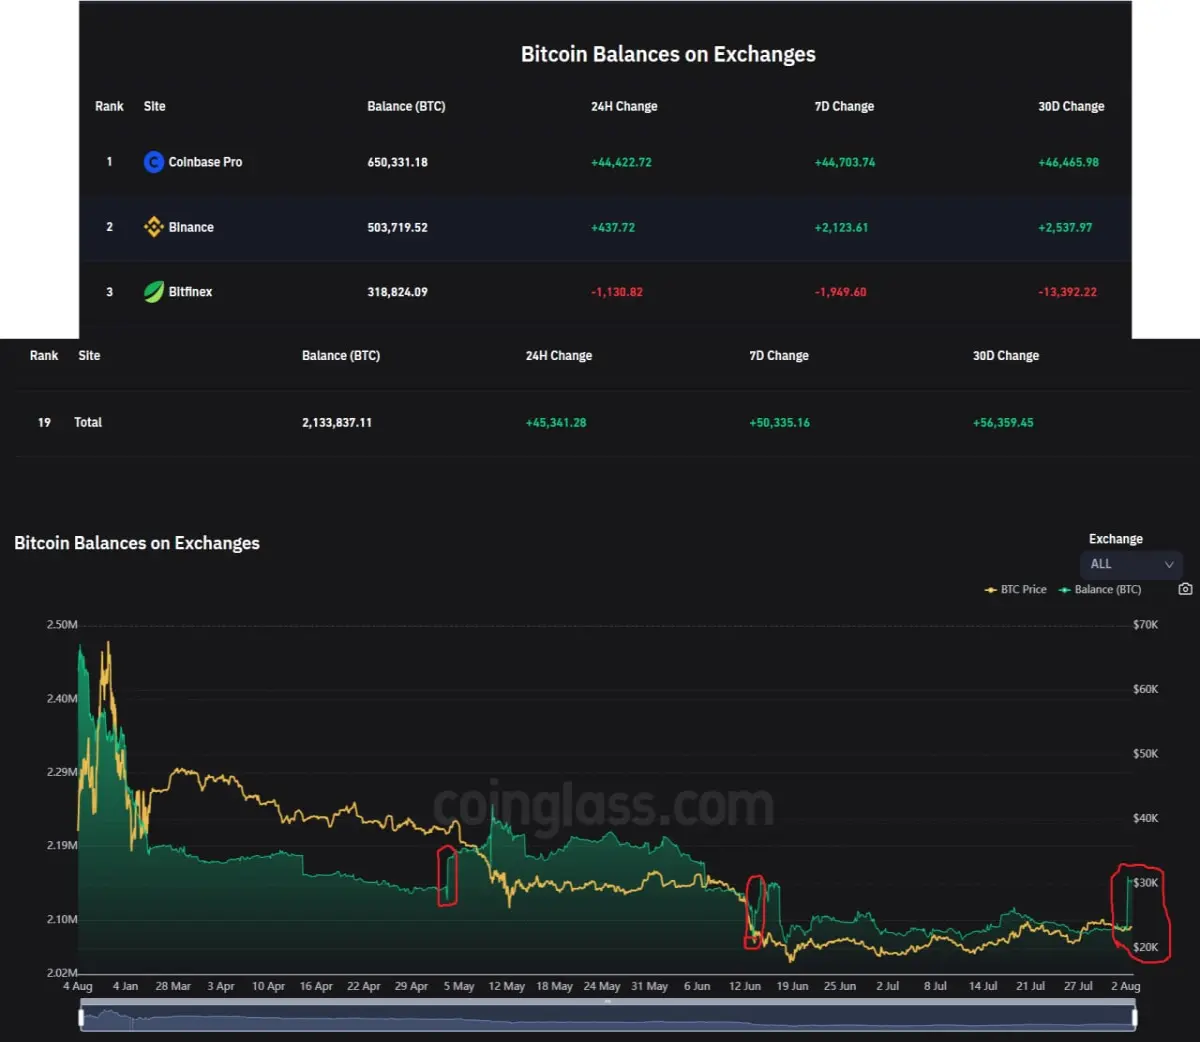Viewport: 1200px width, 1042px height.
Task: Click the Coinbase Pro logo icon
Action: point(153,162)
